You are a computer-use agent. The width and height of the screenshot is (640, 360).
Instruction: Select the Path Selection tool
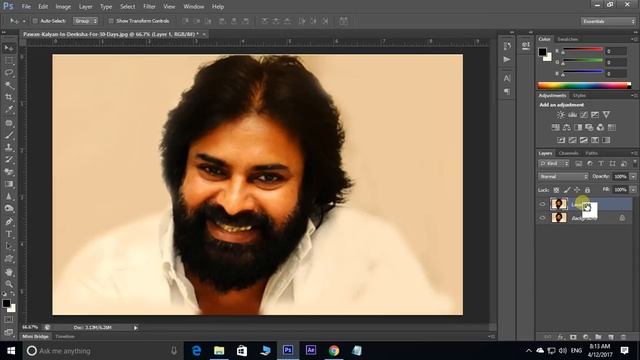[9, 247]
